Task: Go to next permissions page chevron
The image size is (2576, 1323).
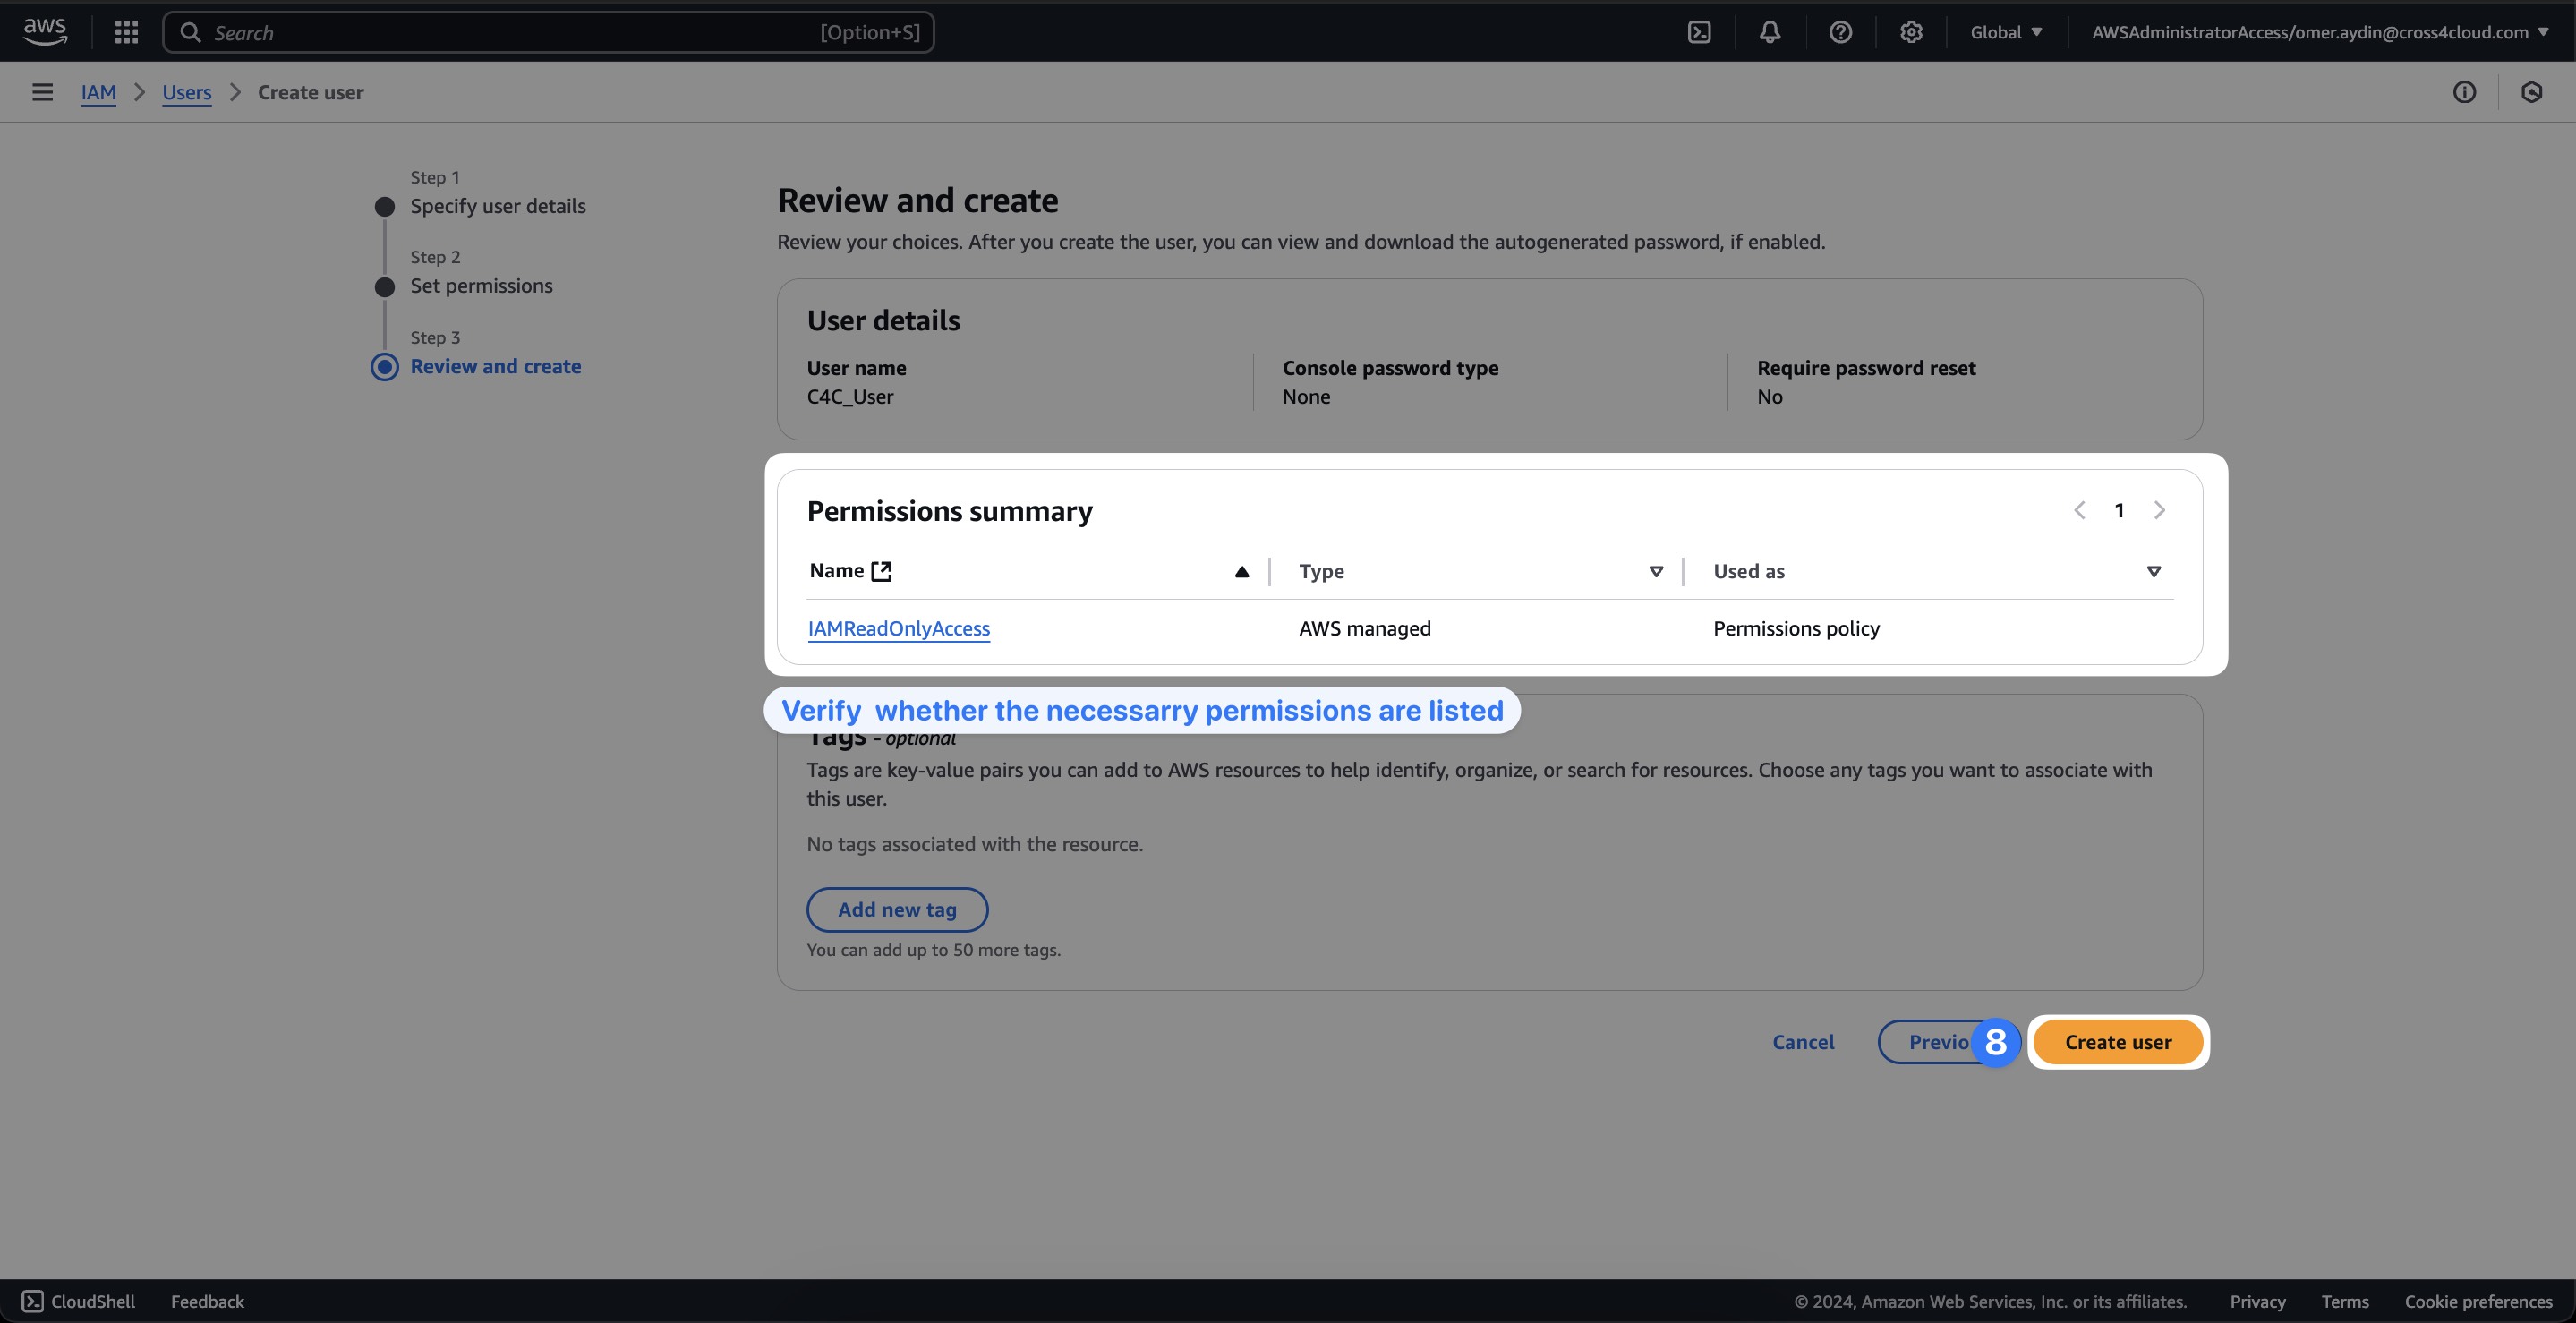Action: pos(2159,510)
